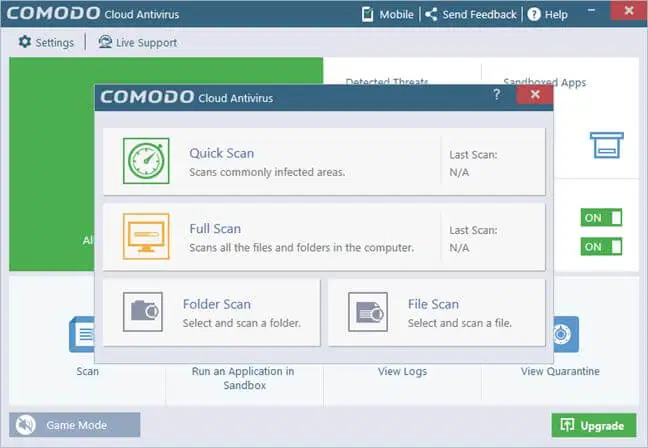Click 'Scans commonly infected areas.' text

click(x=267, y=172)
